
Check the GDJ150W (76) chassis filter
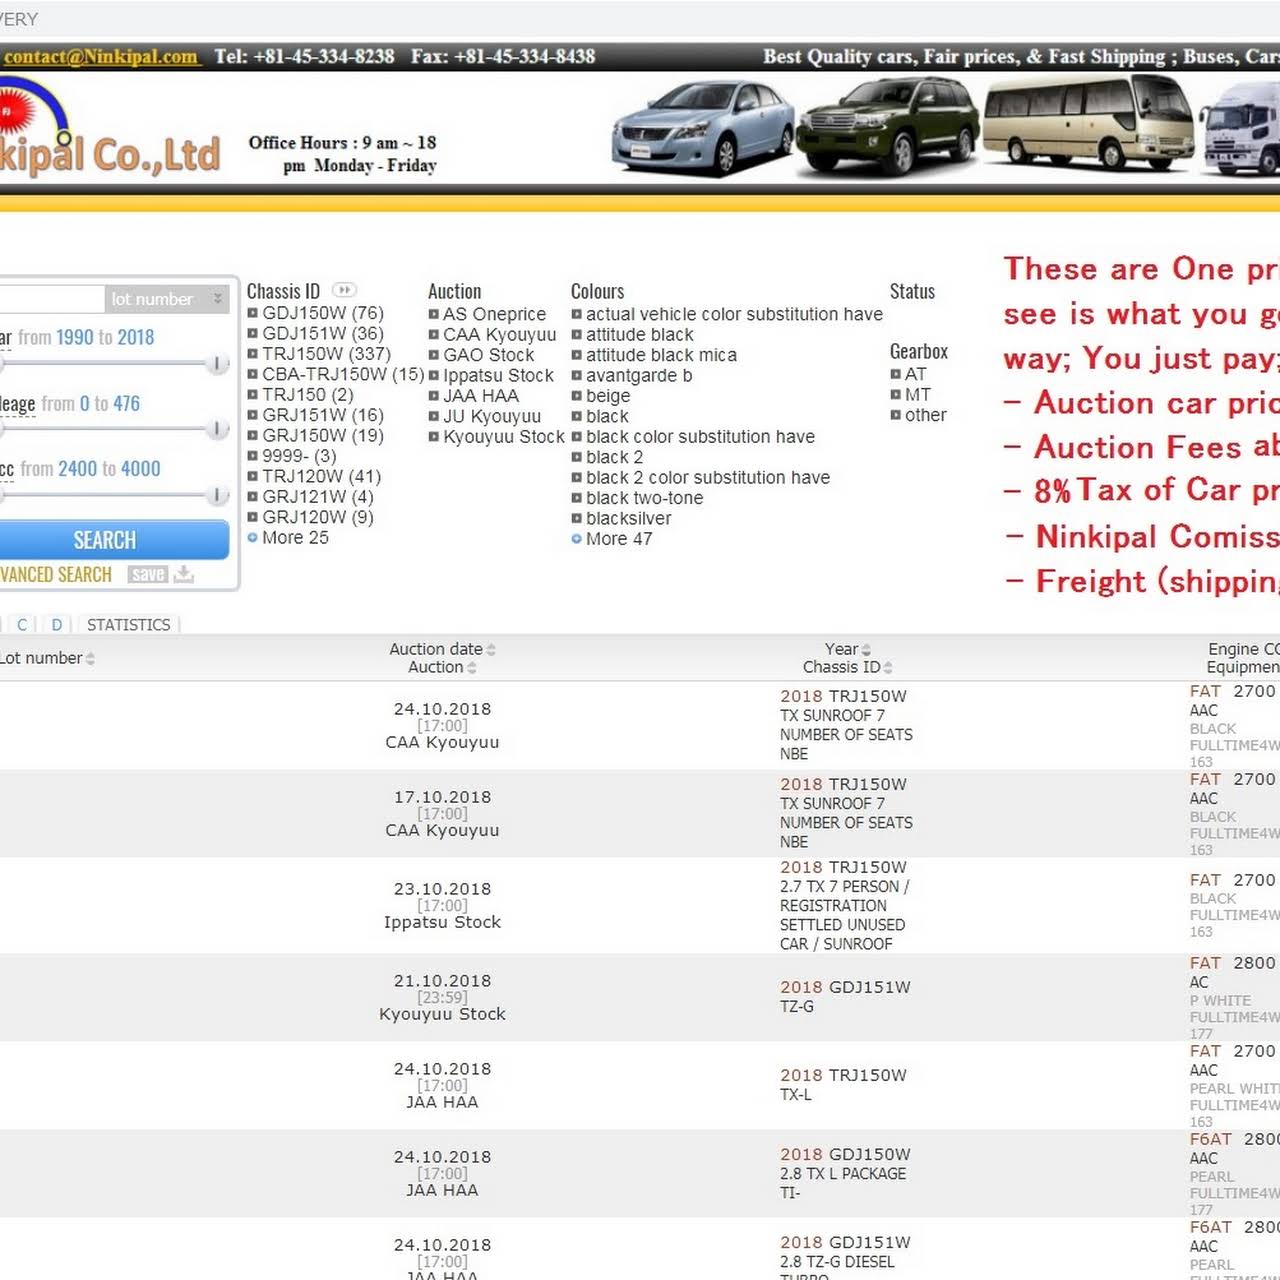[x=253, y=313]
